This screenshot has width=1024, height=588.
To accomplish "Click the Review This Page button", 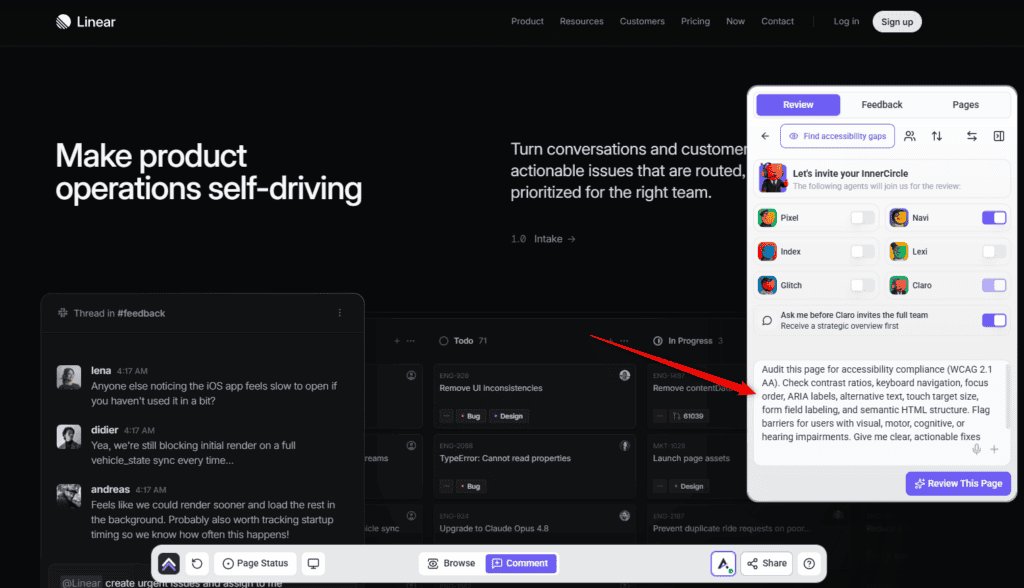I will [x=958, y=483].
